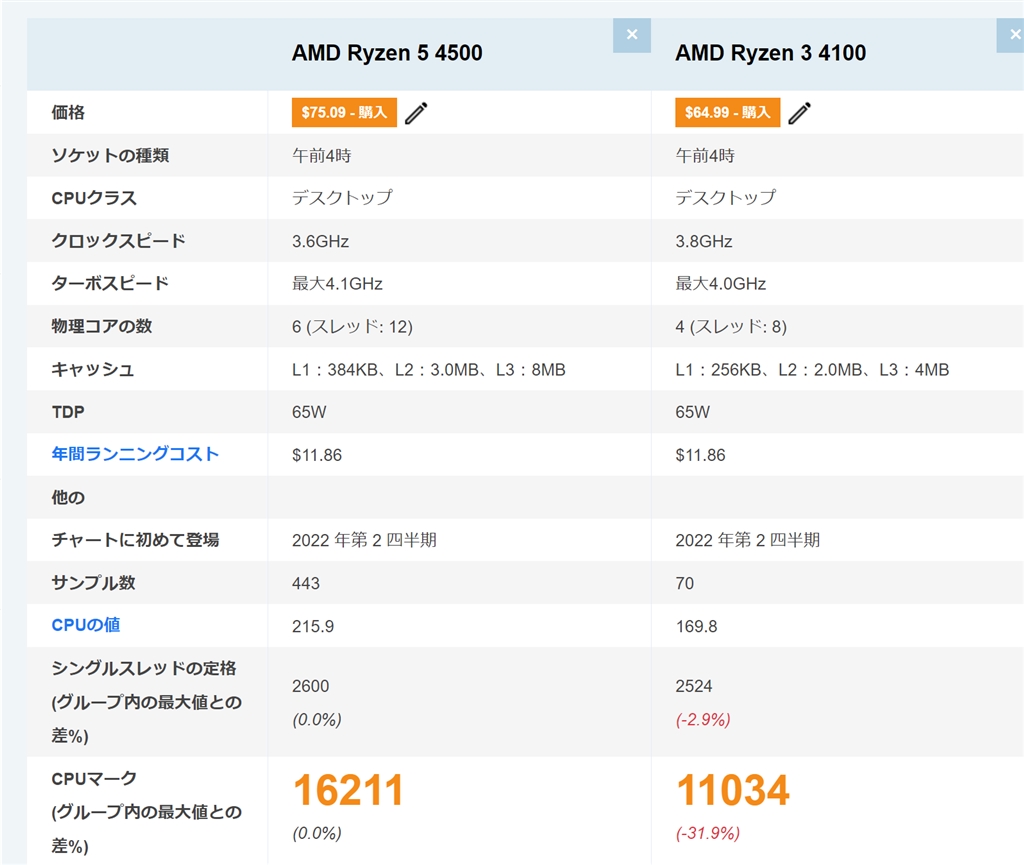Click the 11034 CPU mark score
Image resolution: width=1024 pixels, height=865 pixels.
[733, 790]
